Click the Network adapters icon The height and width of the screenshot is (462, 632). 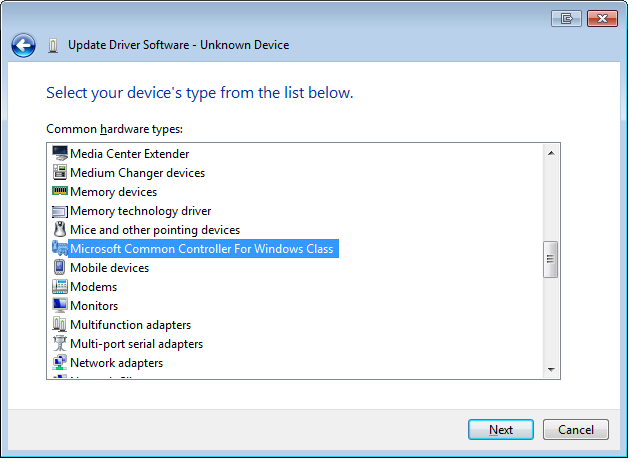coord(60,363)
